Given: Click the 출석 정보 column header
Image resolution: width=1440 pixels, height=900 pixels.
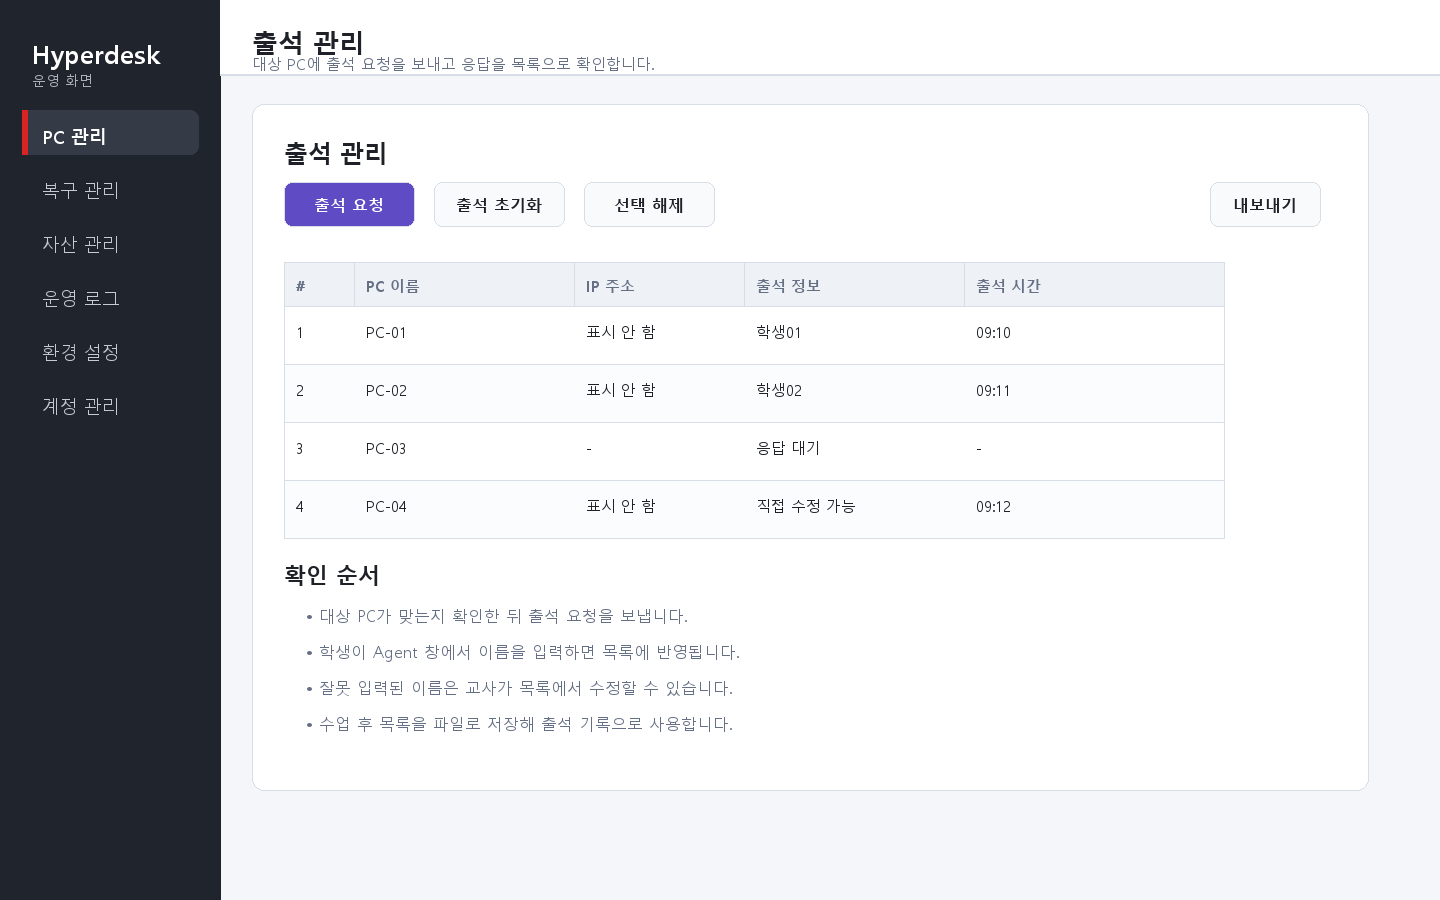Looking at the screenshot, I should 854,285.
